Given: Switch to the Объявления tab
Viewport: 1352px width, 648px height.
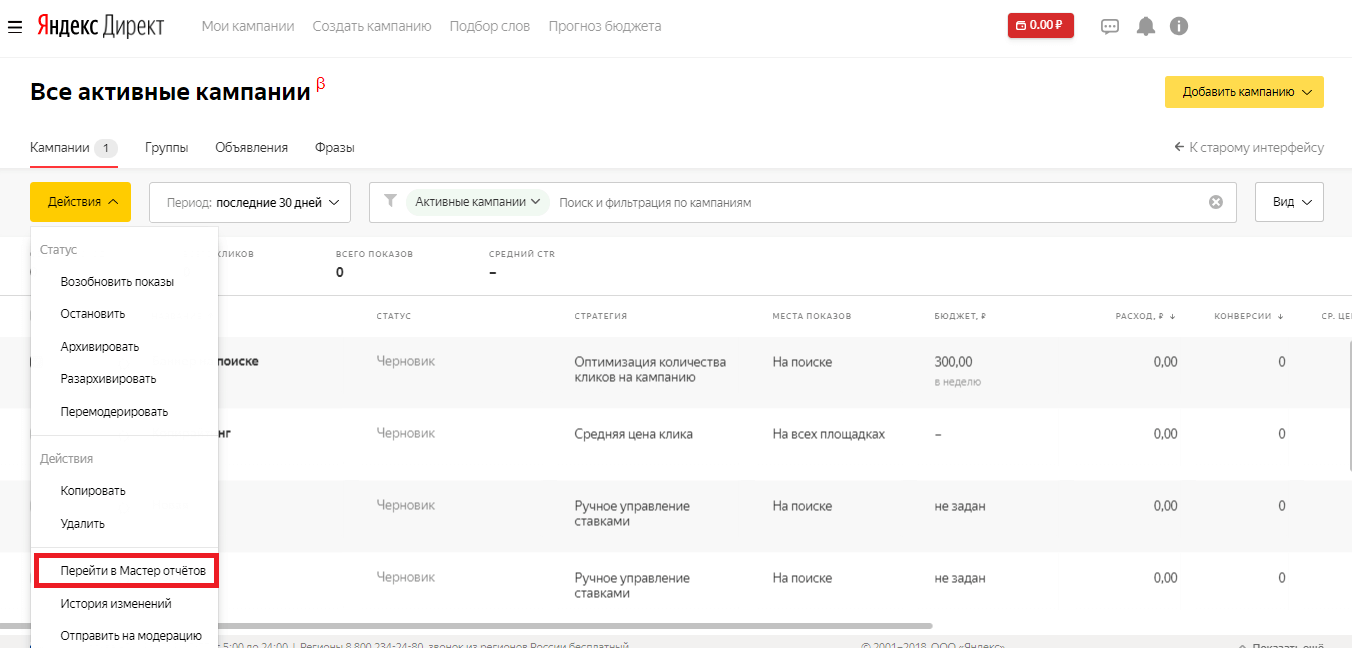Looking at the screenshot, I should [251, 148].
